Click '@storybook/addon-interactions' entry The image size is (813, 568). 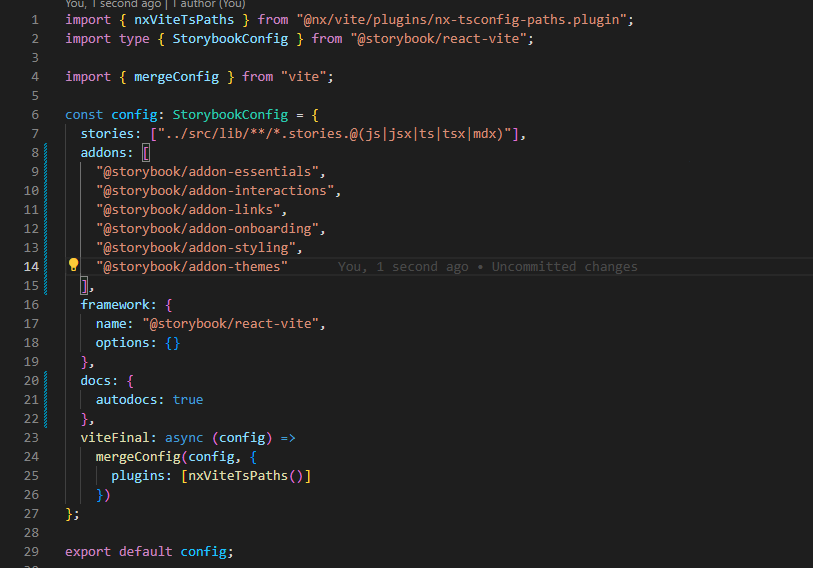[215, 191]
